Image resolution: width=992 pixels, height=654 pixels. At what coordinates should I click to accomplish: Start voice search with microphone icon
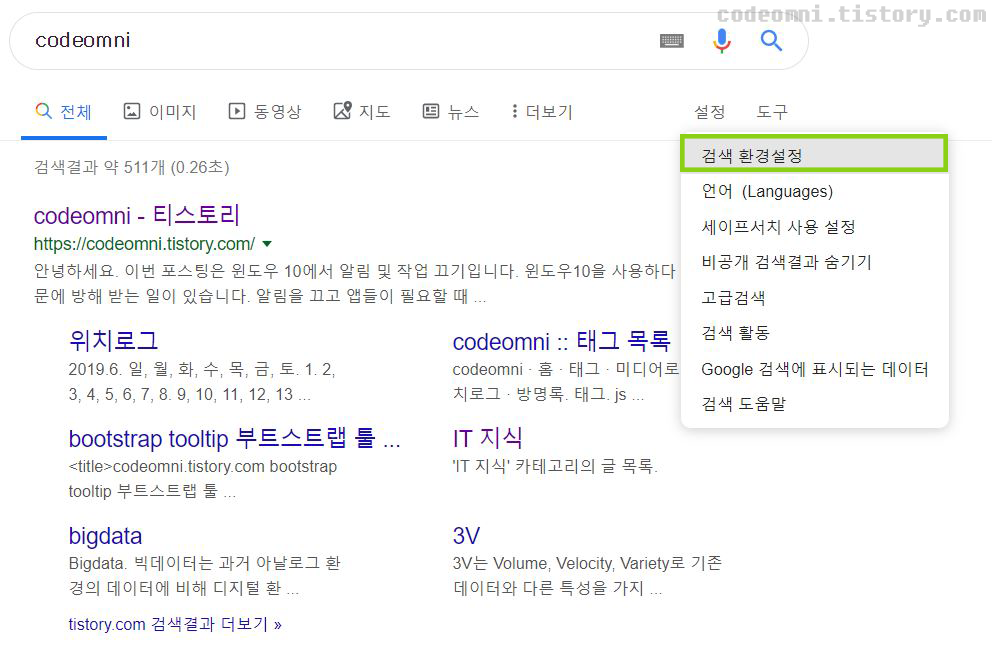pos(721,40)
